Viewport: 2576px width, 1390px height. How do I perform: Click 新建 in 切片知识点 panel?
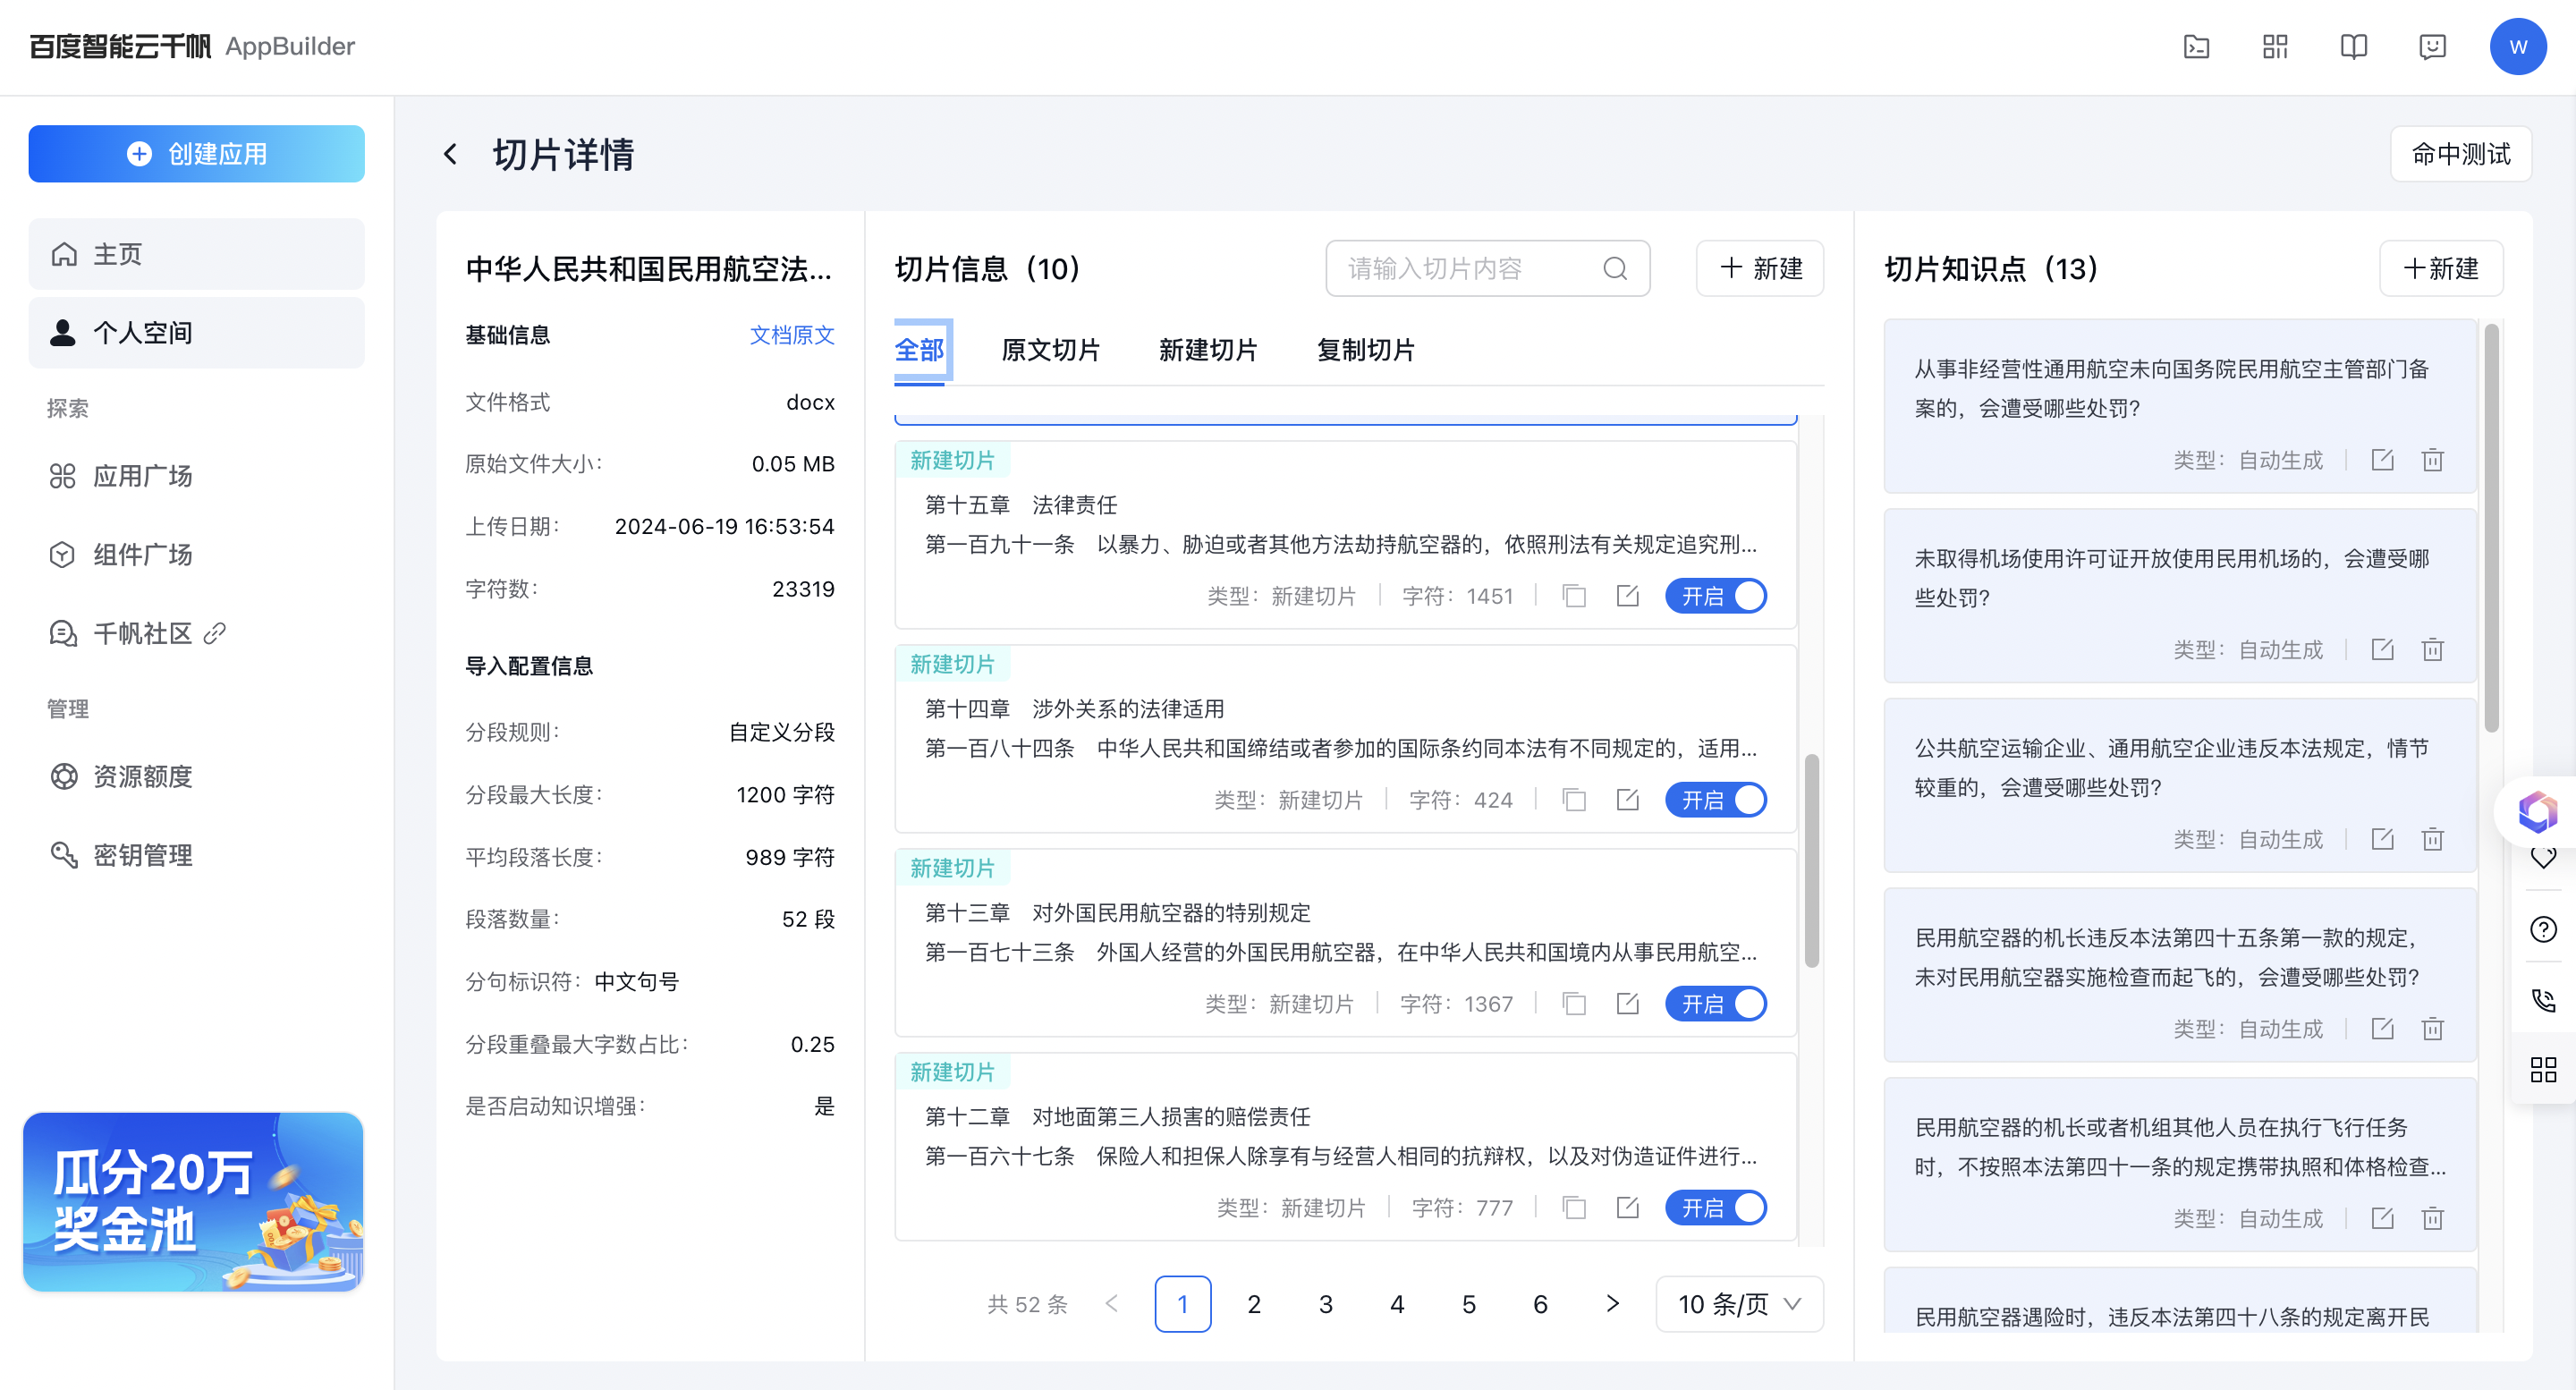click(x=2441, y=268)
